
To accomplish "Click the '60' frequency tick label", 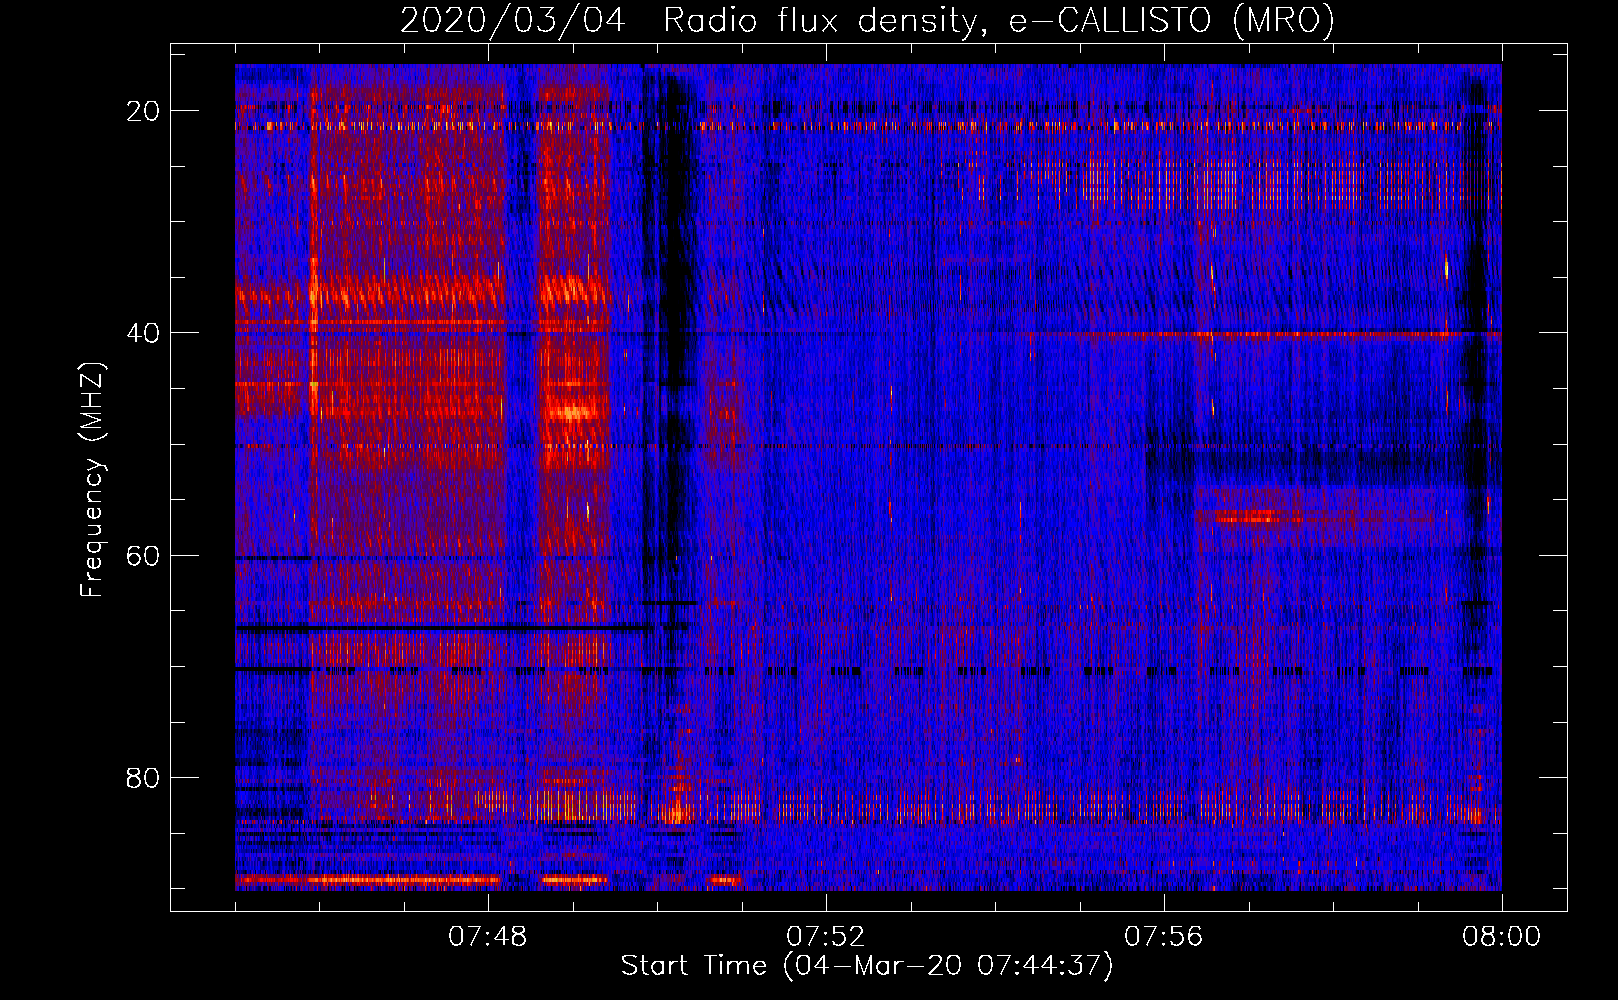I will (x=143, y=555).
